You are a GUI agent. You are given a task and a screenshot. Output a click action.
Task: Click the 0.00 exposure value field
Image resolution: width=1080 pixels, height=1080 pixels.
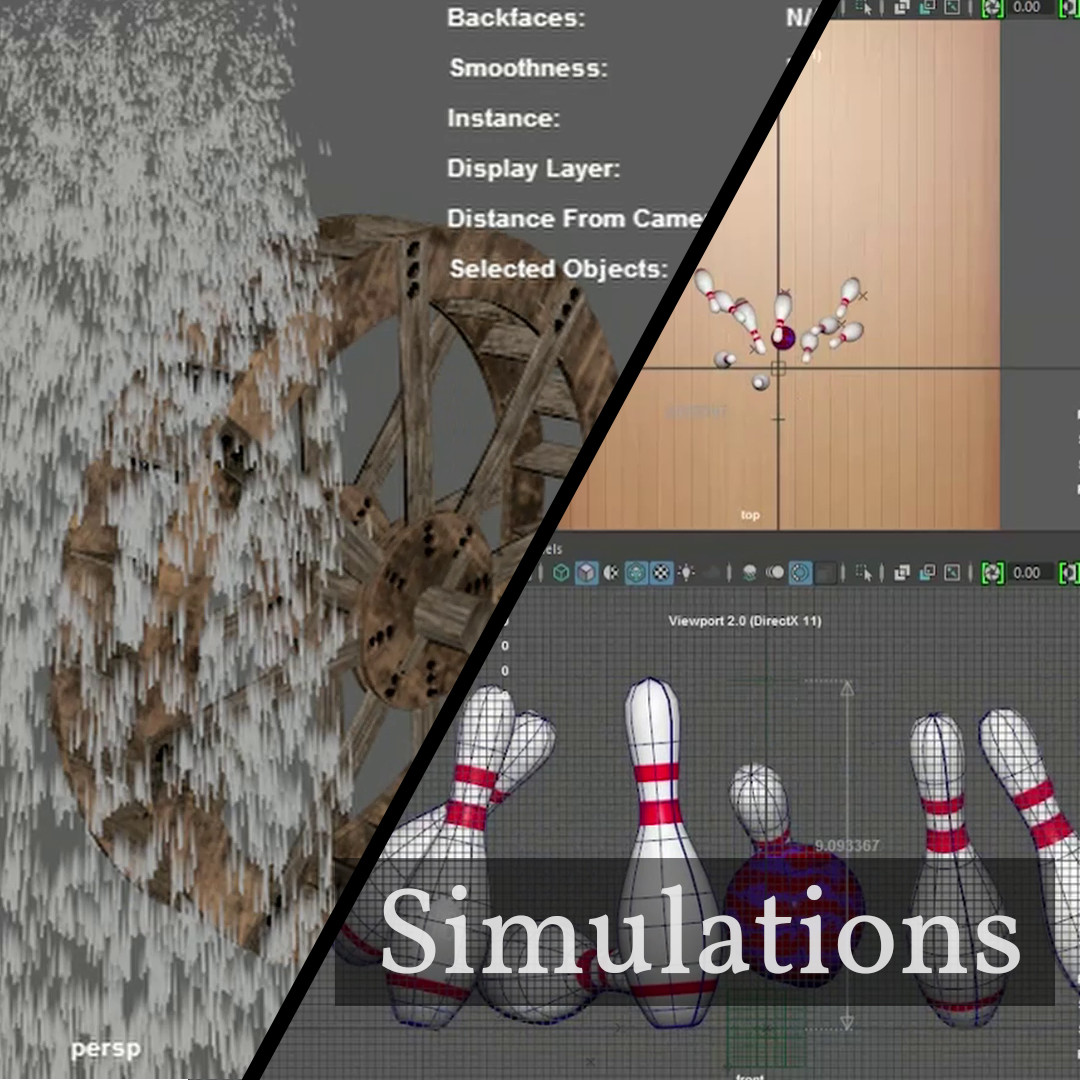(x=1027, y=572)
